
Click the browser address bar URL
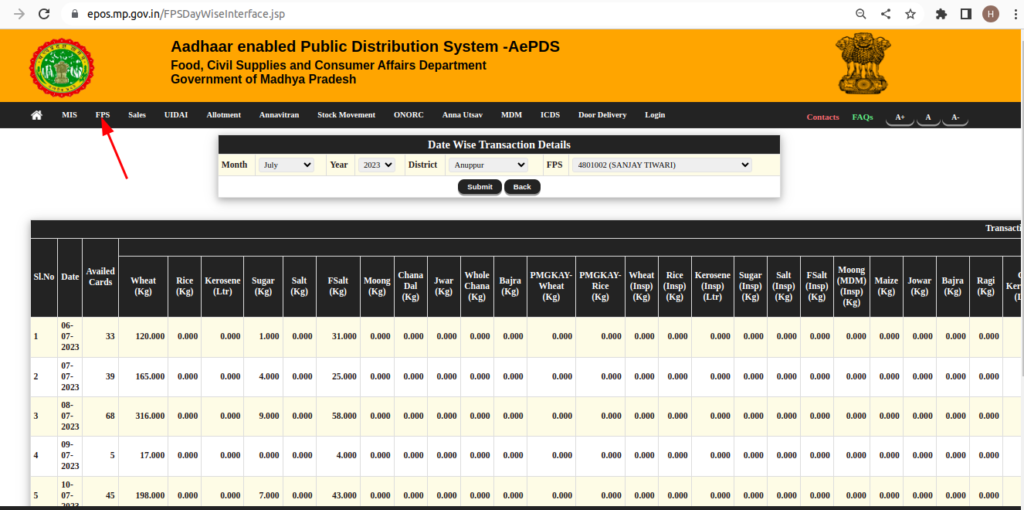pos(186,14)
